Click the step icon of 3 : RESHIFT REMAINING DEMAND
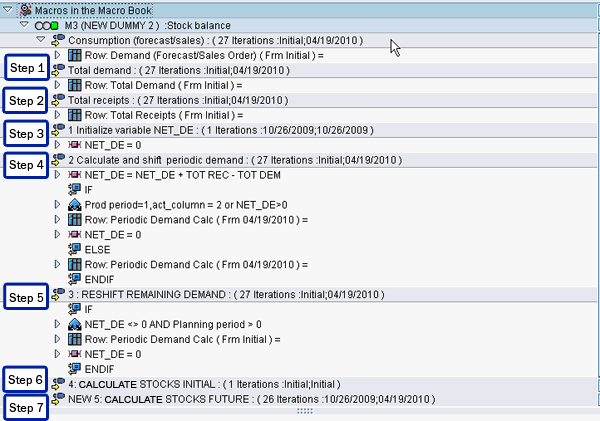The image size is (600, 421). point(58,294)
